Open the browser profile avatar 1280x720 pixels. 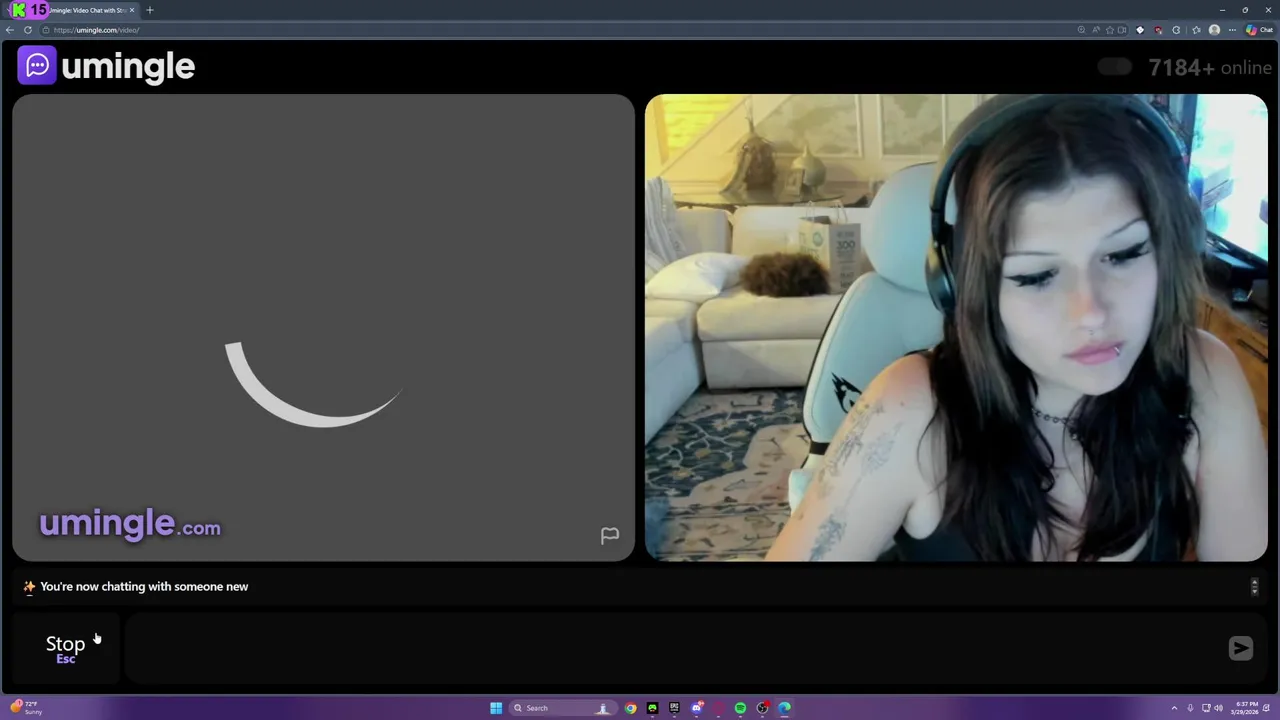click(x=1214, y=30)
